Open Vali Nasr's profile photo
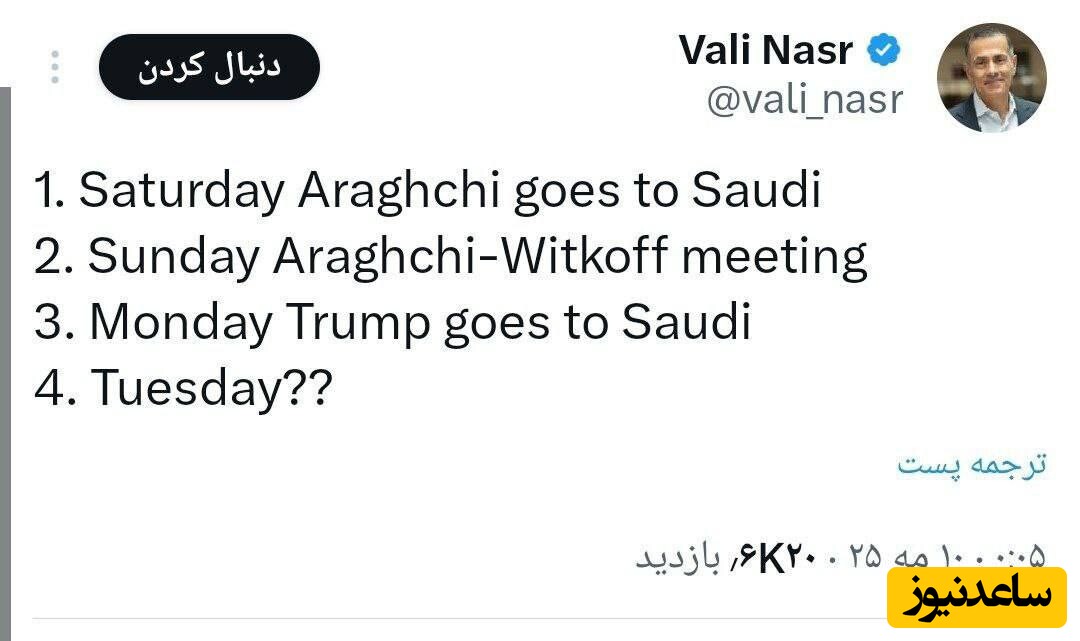The height and width of the screenshot is (641, 1080). (991, 78)
